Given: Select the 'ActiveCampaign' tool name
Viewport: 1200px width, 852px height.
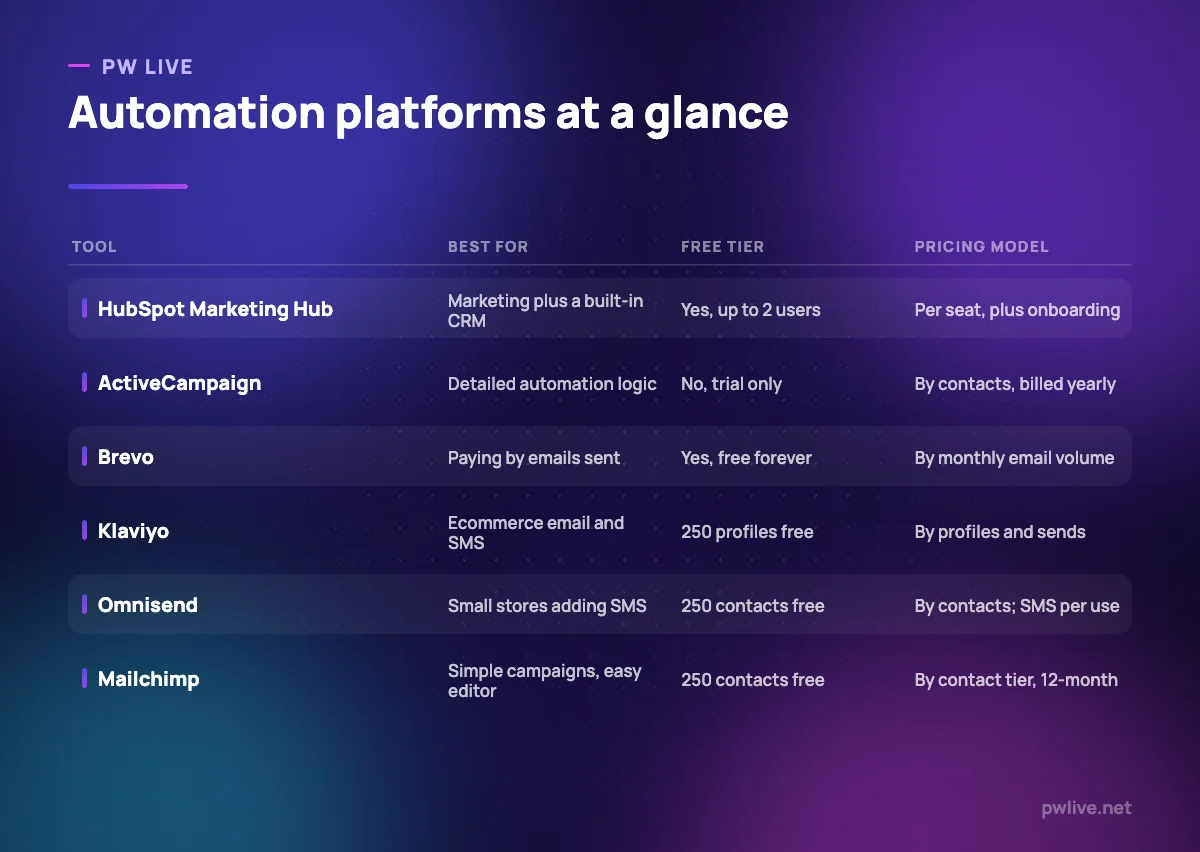Looking at the screenshot, I should tap(179, 383).
